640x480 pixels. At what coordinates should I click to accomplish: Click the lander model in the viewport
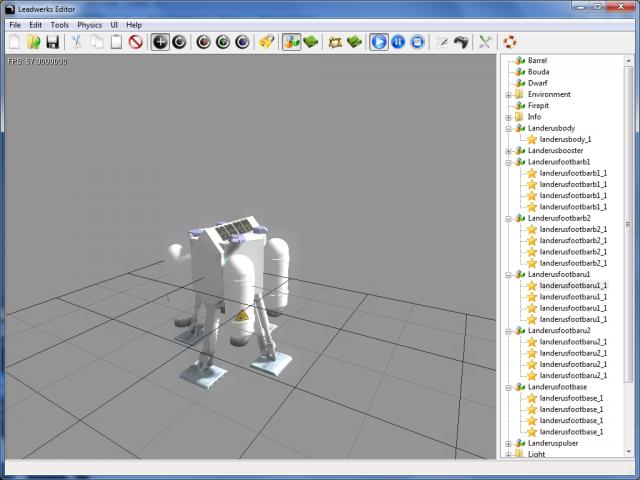(228, 290)
